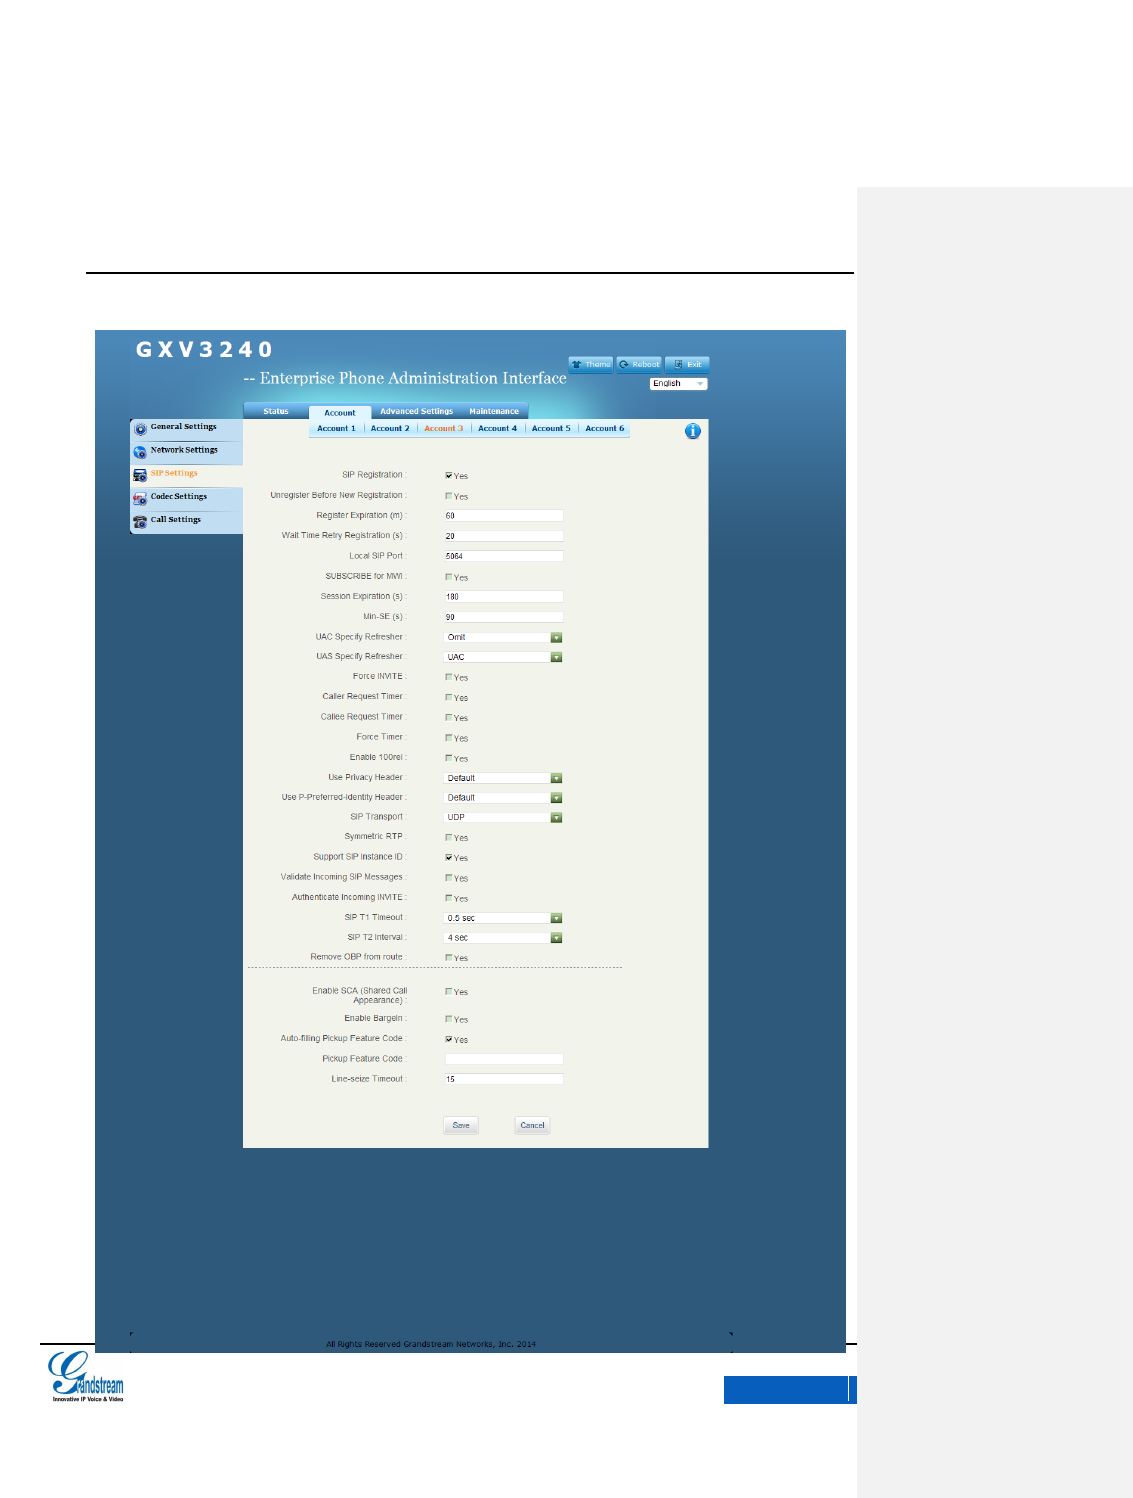Select the Account tab
This screenshot has height=1498, width=1133.
coord(340,412)
